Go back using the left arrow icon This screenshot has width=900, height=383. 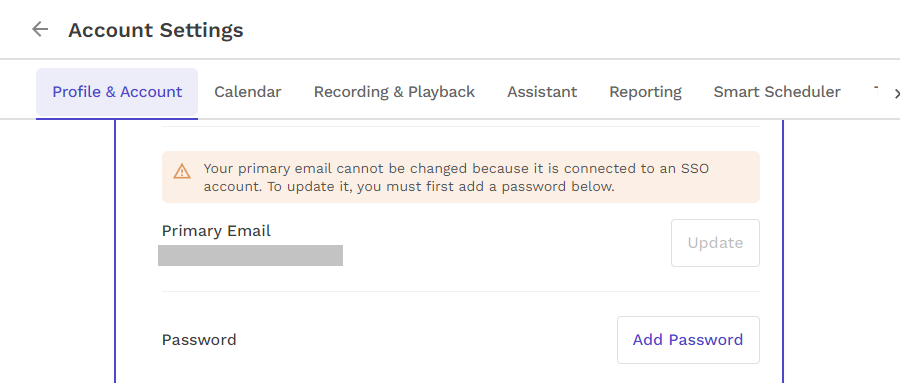pos(40,29)
